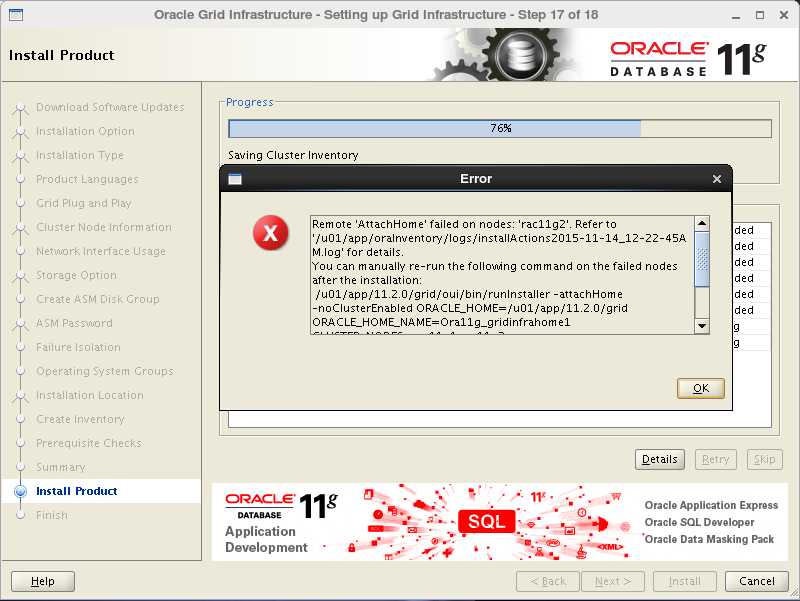Select the ASM Password step
This screenshot has height=601, width=800.
[74, 323]
